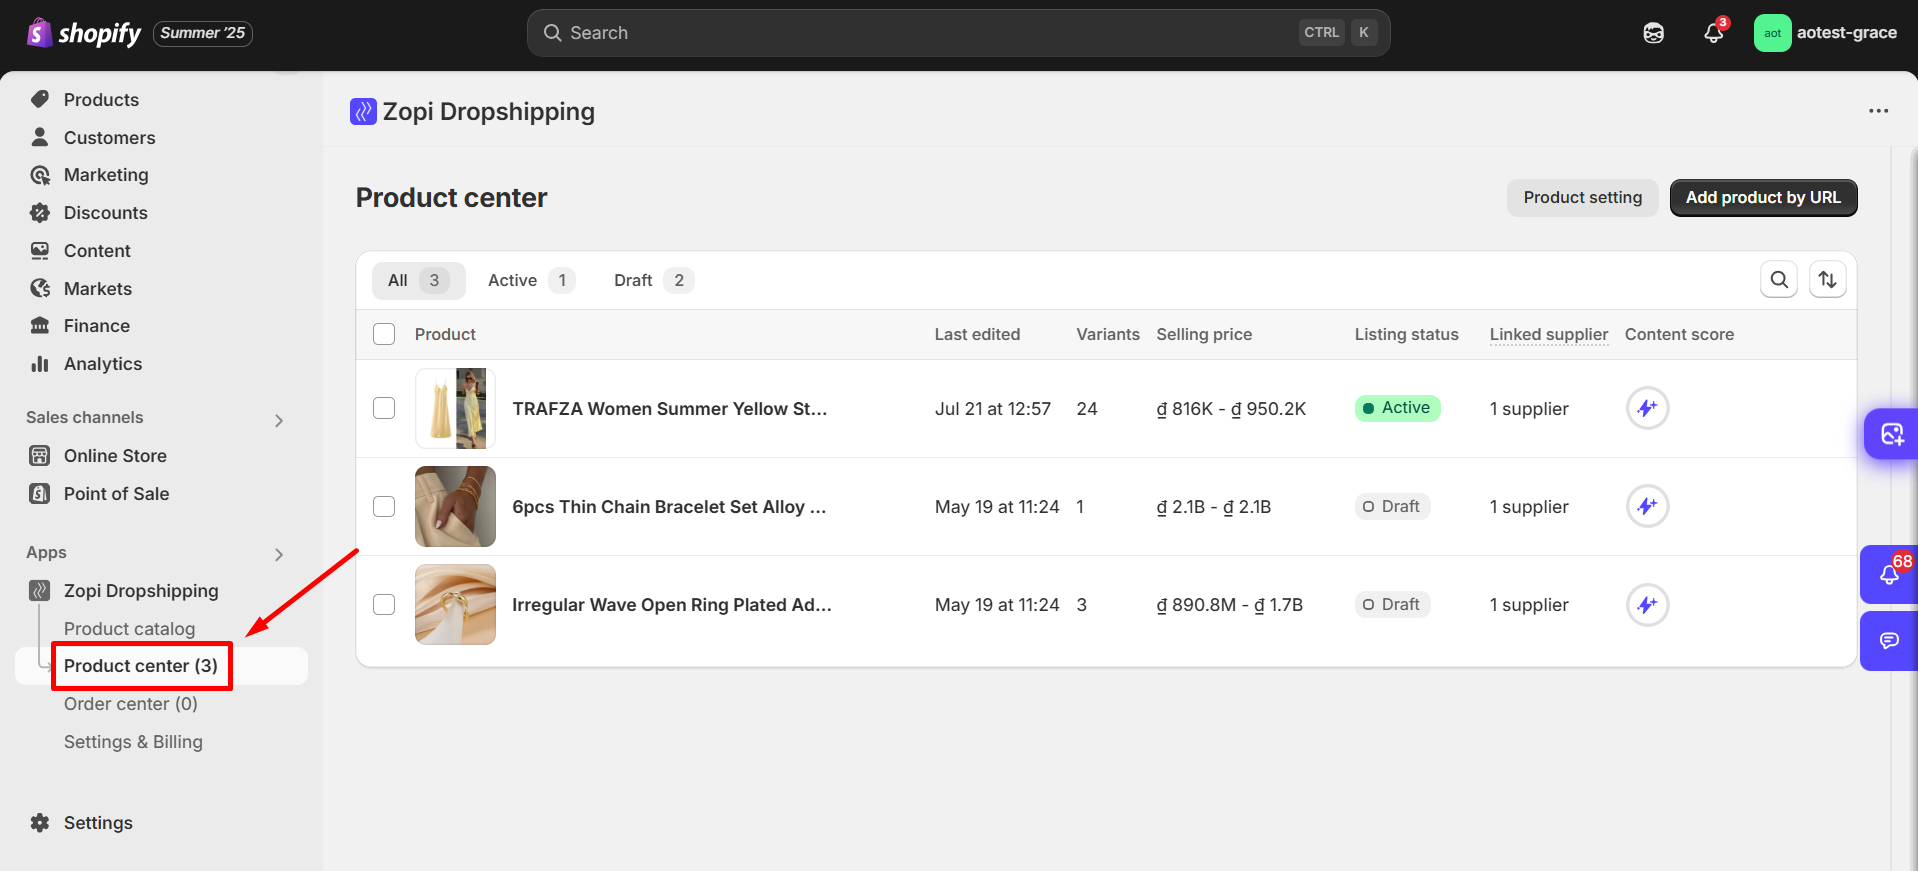Switch to the Draft tab

click(653, 281)
